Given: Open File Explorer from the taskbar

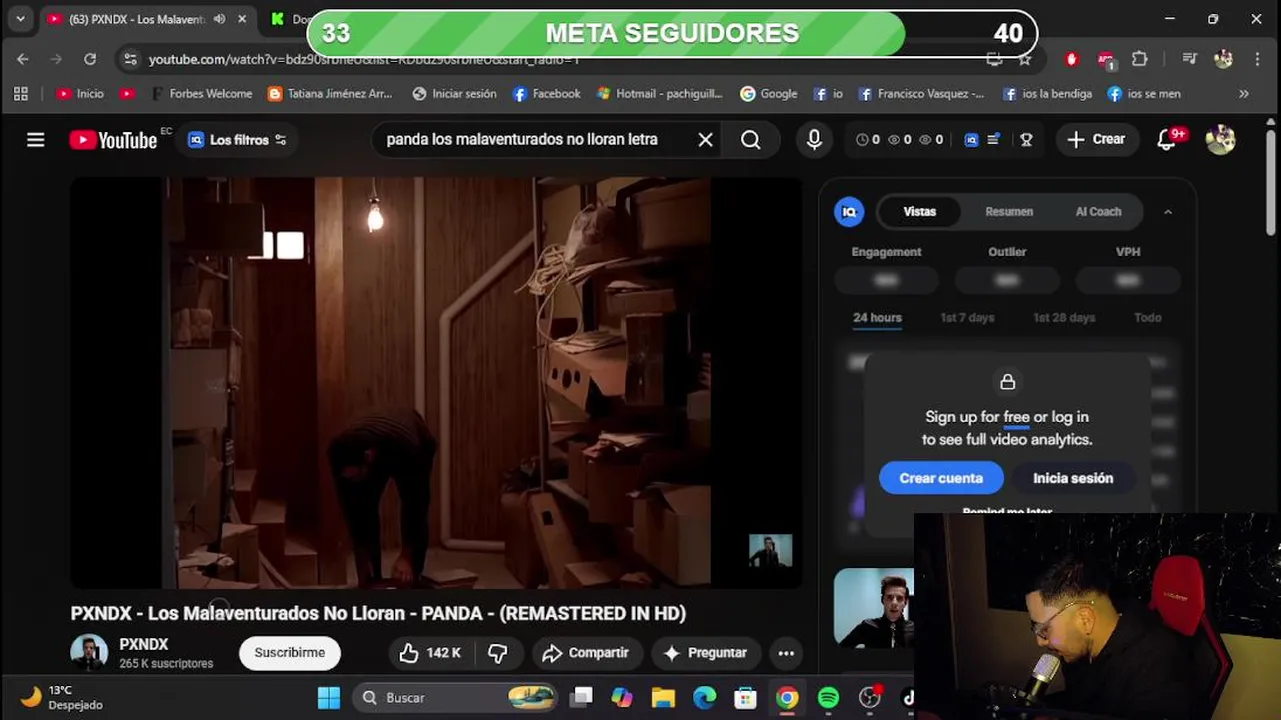Looking at the screenshot, I should [663, 698].
